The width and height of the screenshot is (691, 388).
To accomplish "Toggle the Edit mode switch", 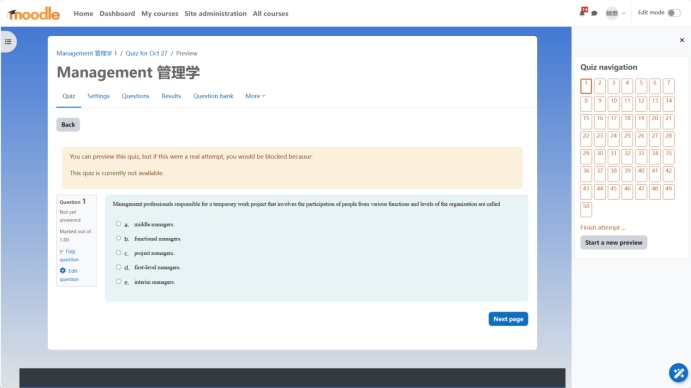I will point(674,13).
